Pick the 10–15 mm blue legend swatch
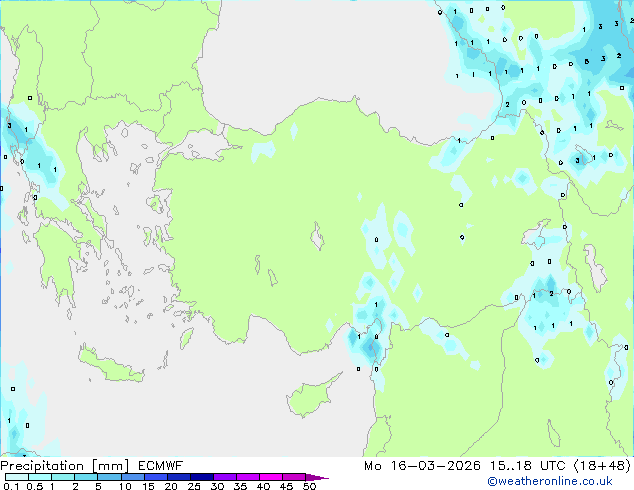The image size is (634, 490). tap(132, 477)
